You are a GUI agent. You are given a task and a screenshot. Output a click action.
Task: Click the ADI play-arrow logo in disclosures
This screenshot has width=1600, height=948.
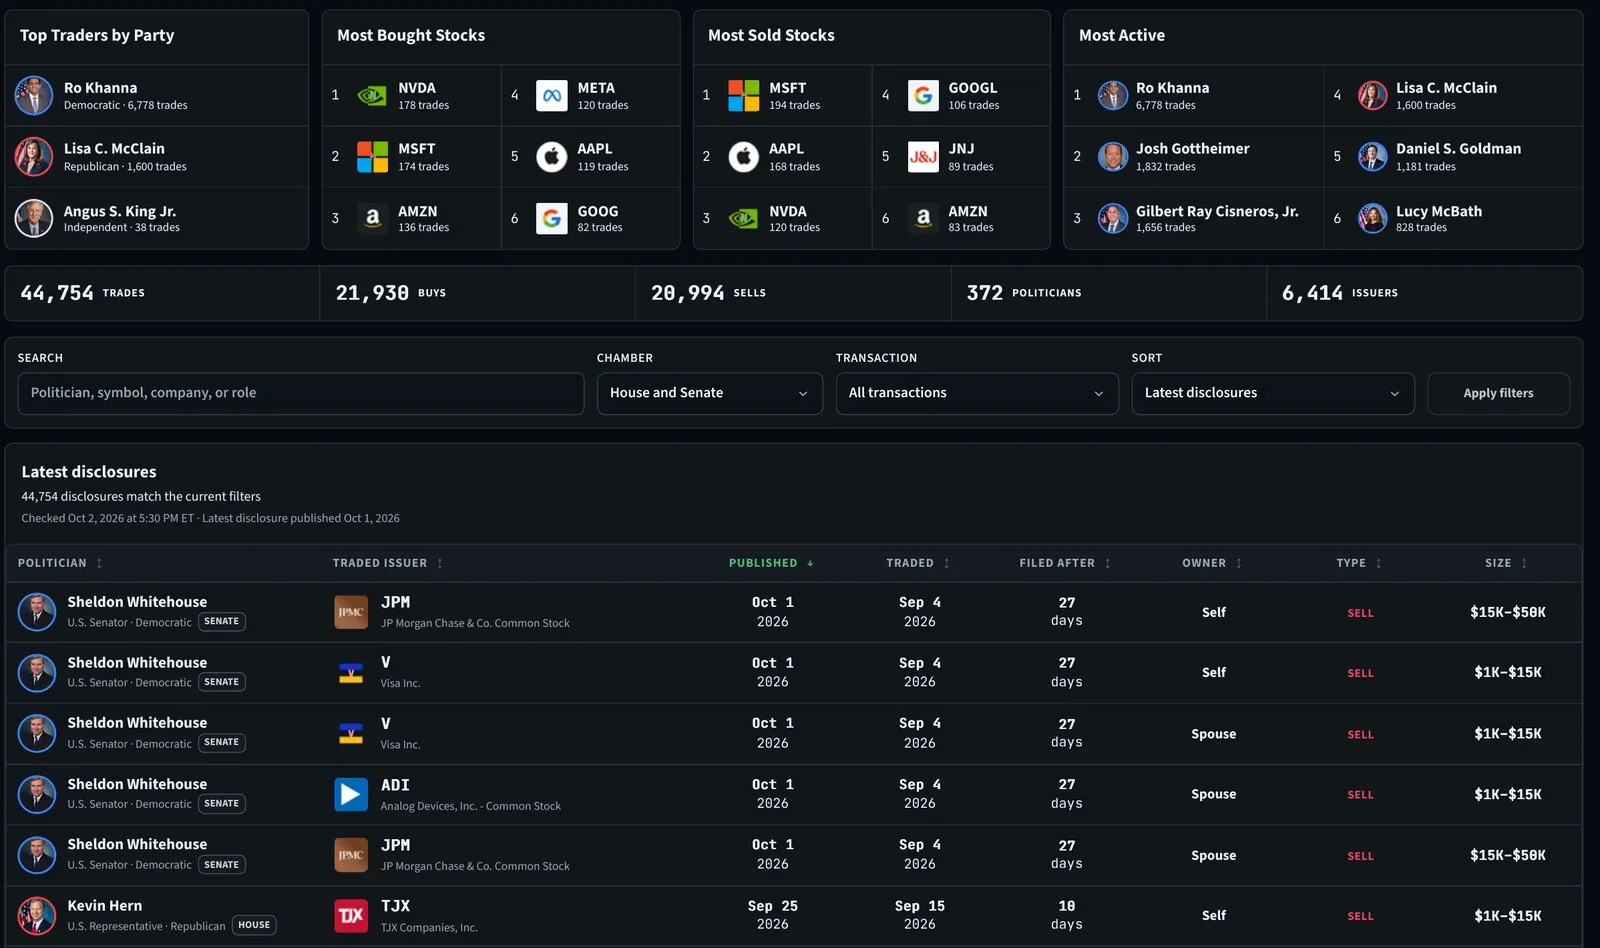point(351,794)
